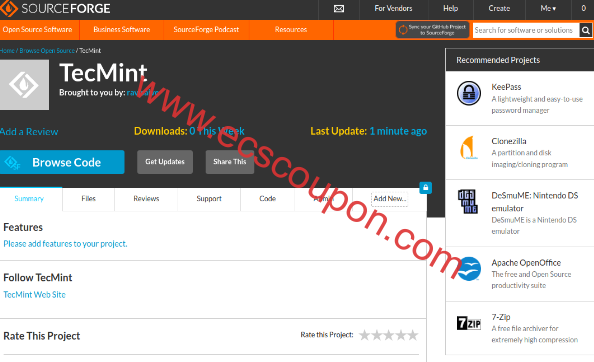Click 'The free and Open Source productivity suite'
Image resolution: width=594 pixels, height=362 pixels.
click(x=531, y=279)
